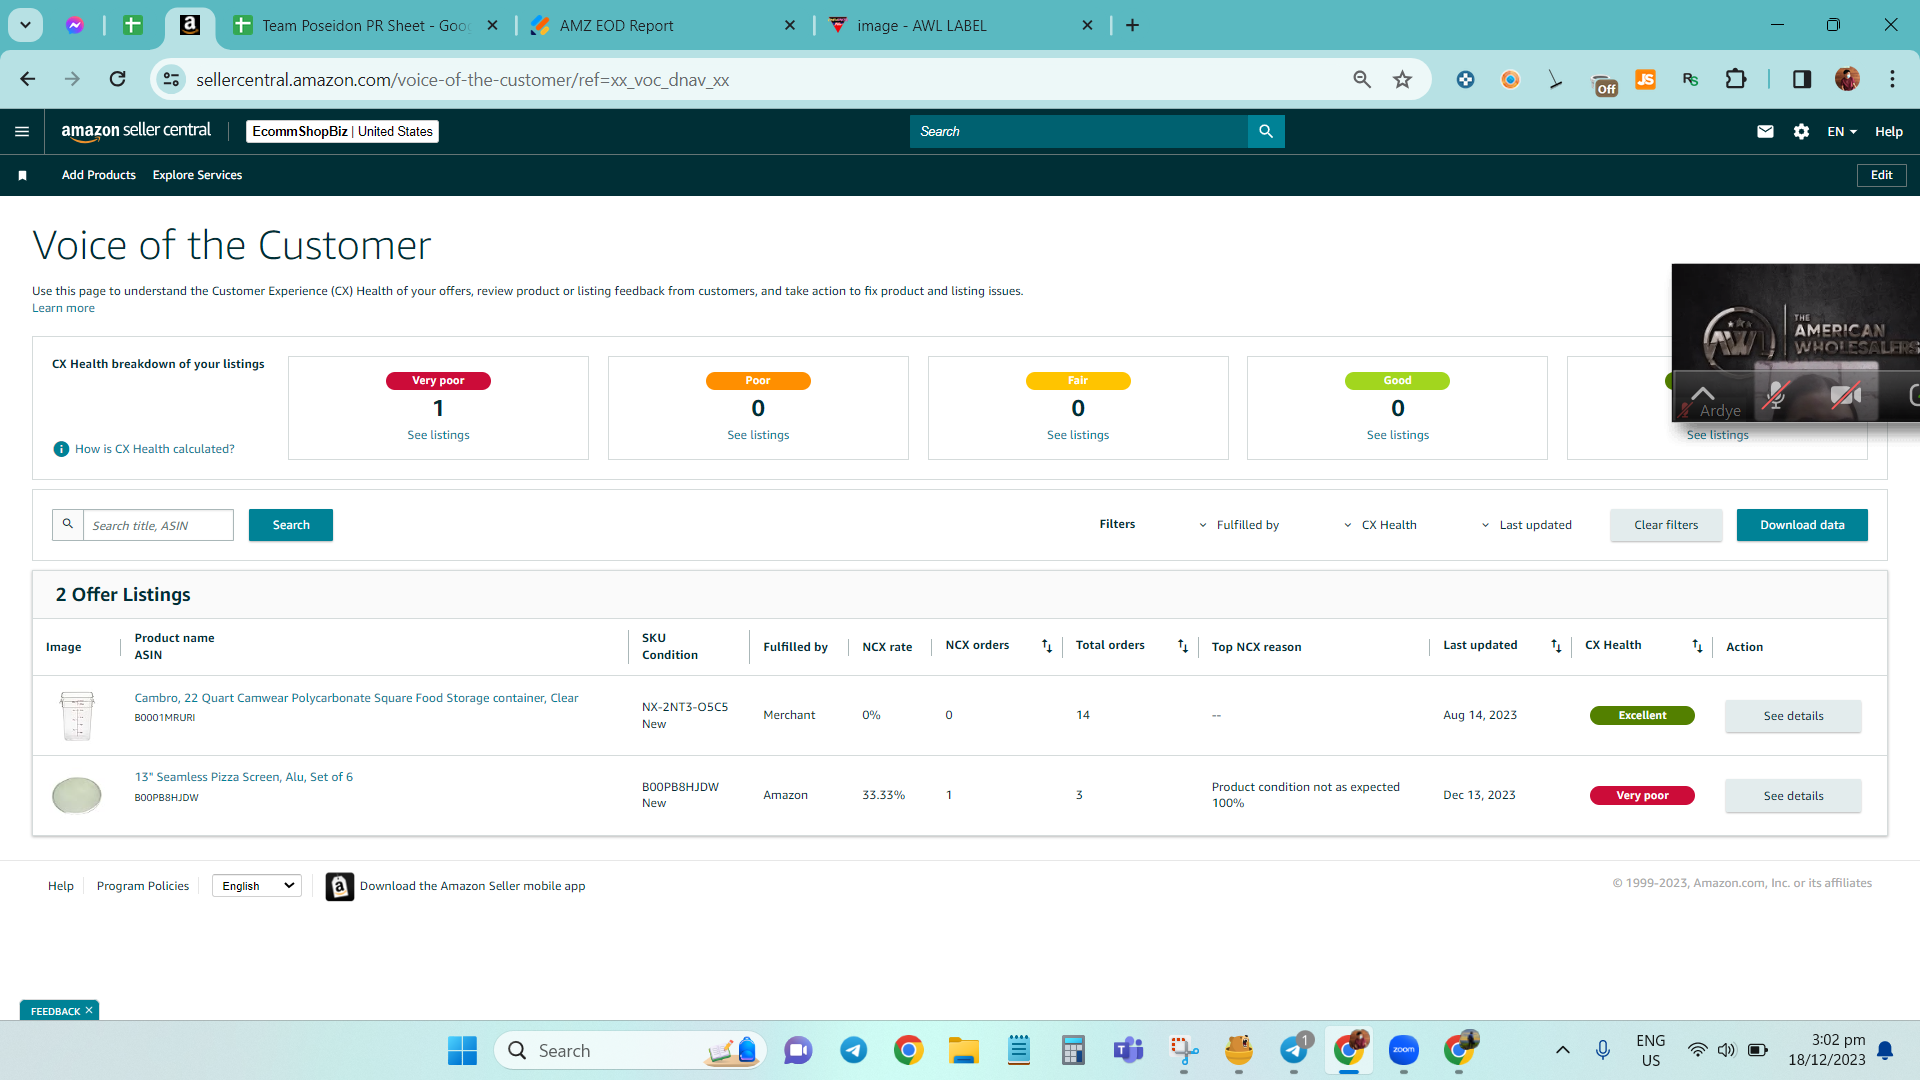1920x1080 pixels.
Task: Open File Explorer from the taskbar
Action: (x=963, y=1050)
